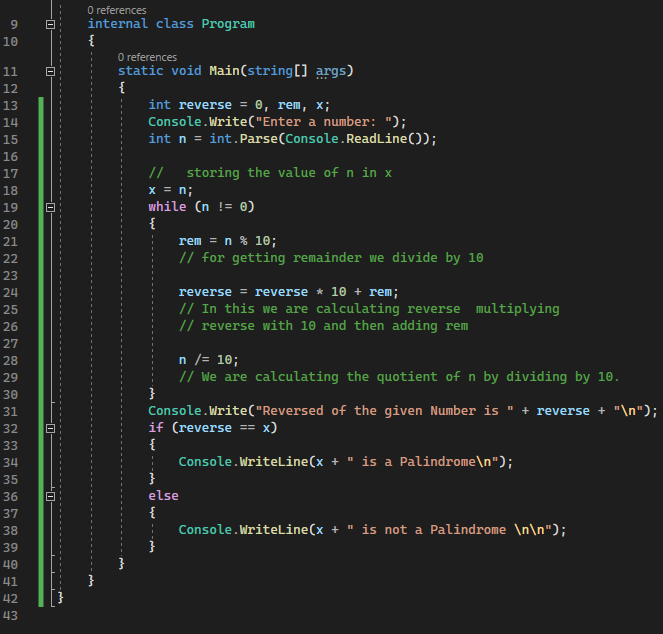663x634 pixels.
Task: Place cursor on 'reverse' declaration on line 13
Action: 205,104
